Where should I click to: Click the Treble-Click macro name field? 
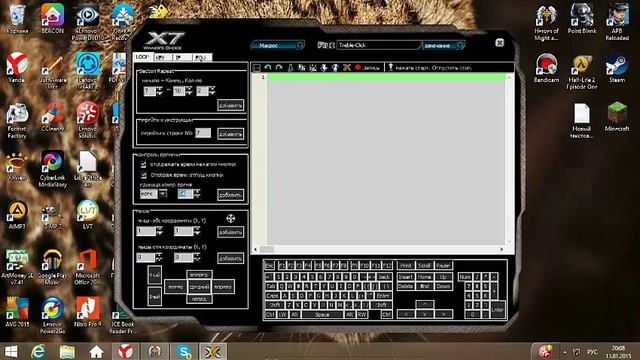[378, 45]
